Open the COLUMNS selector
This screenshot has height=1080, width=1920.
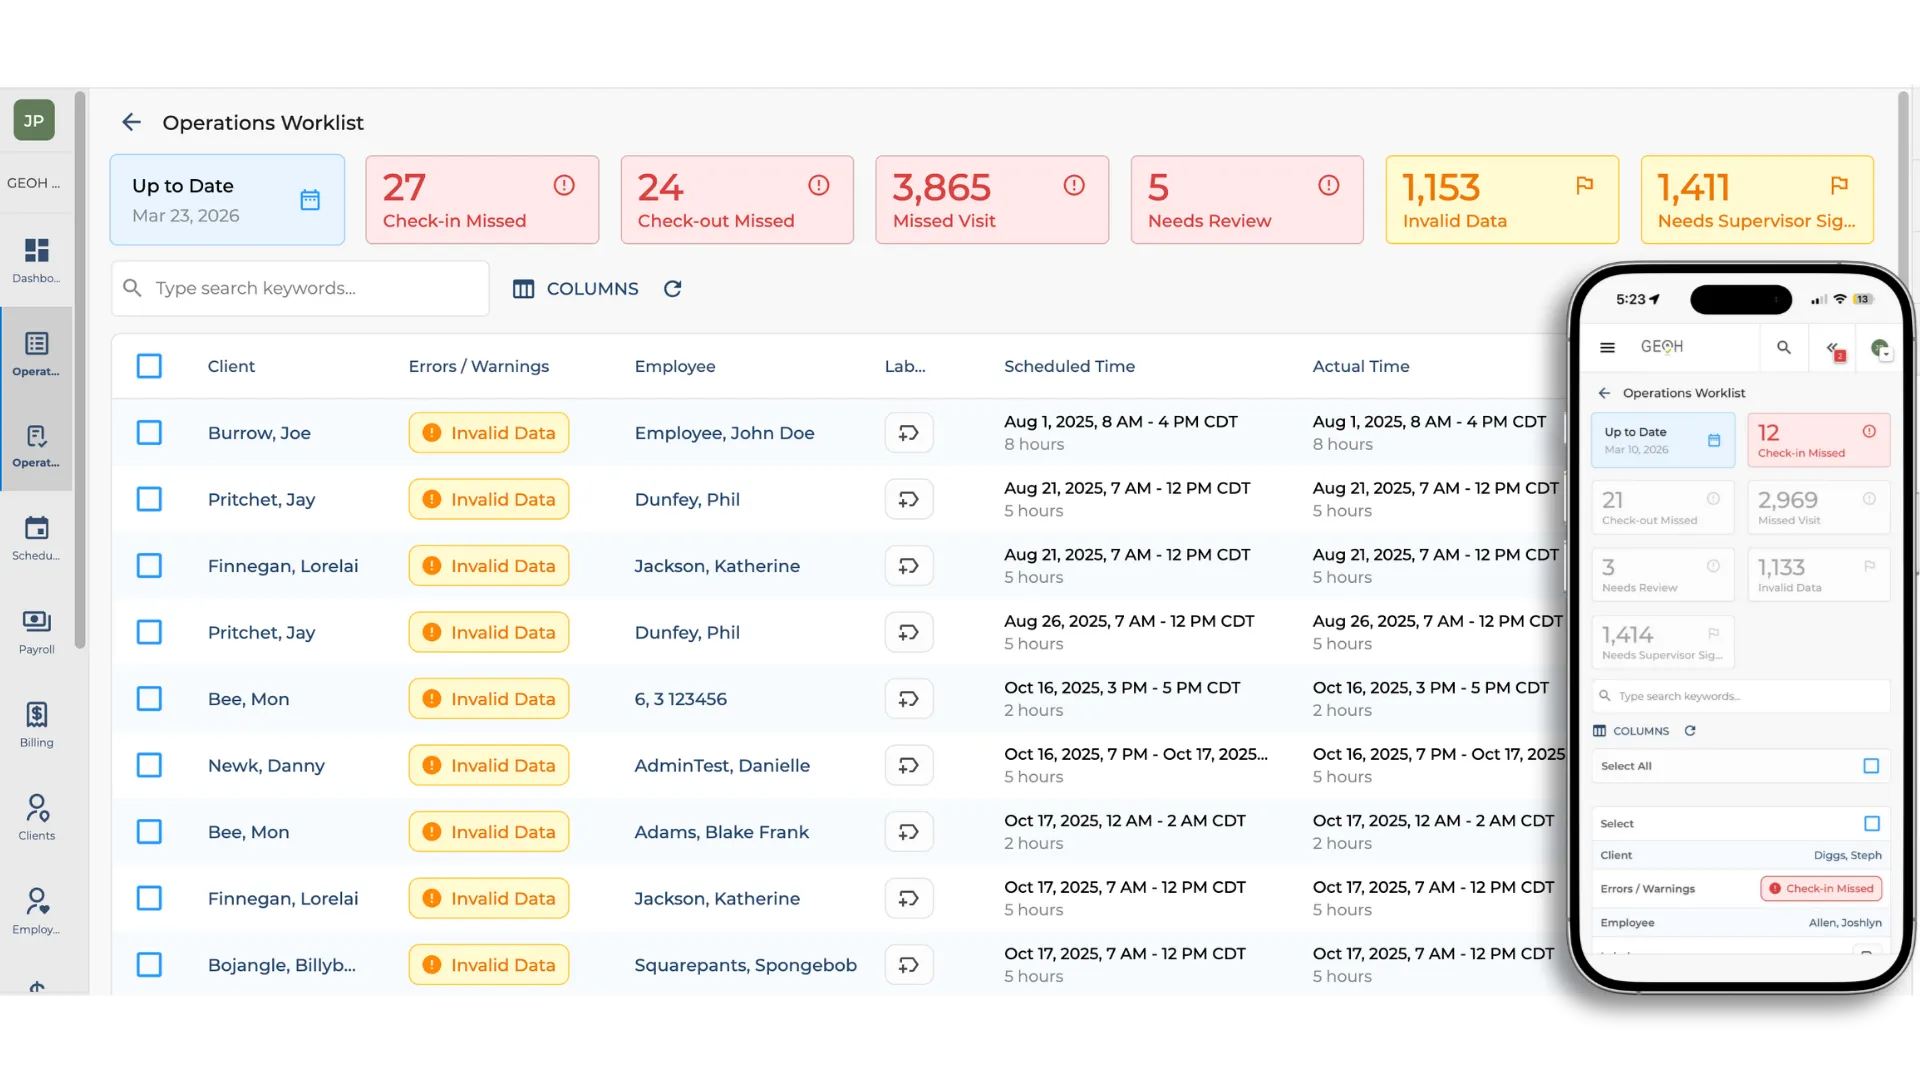[x=575, y=288]
